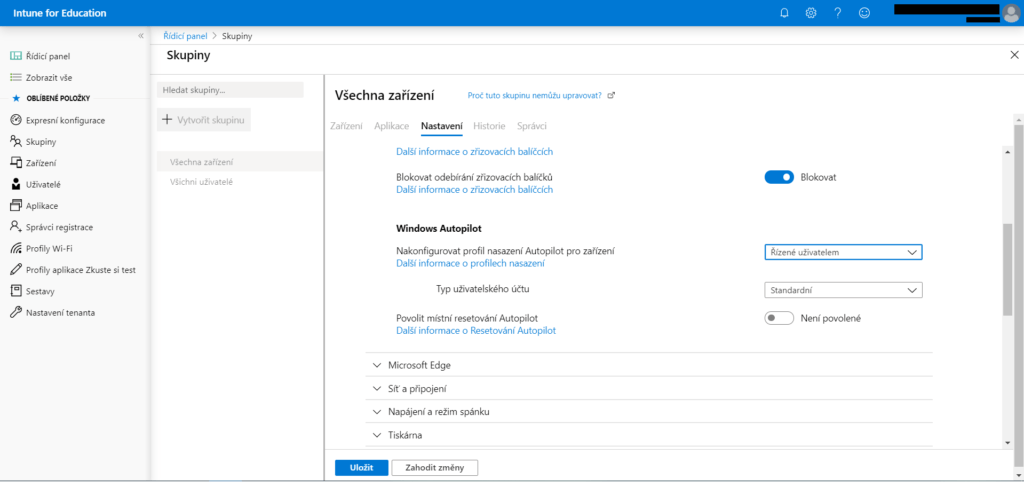Click the Hledat skupiny search field
This screenshot has height=502, width=1024.
tap(230, 90)
